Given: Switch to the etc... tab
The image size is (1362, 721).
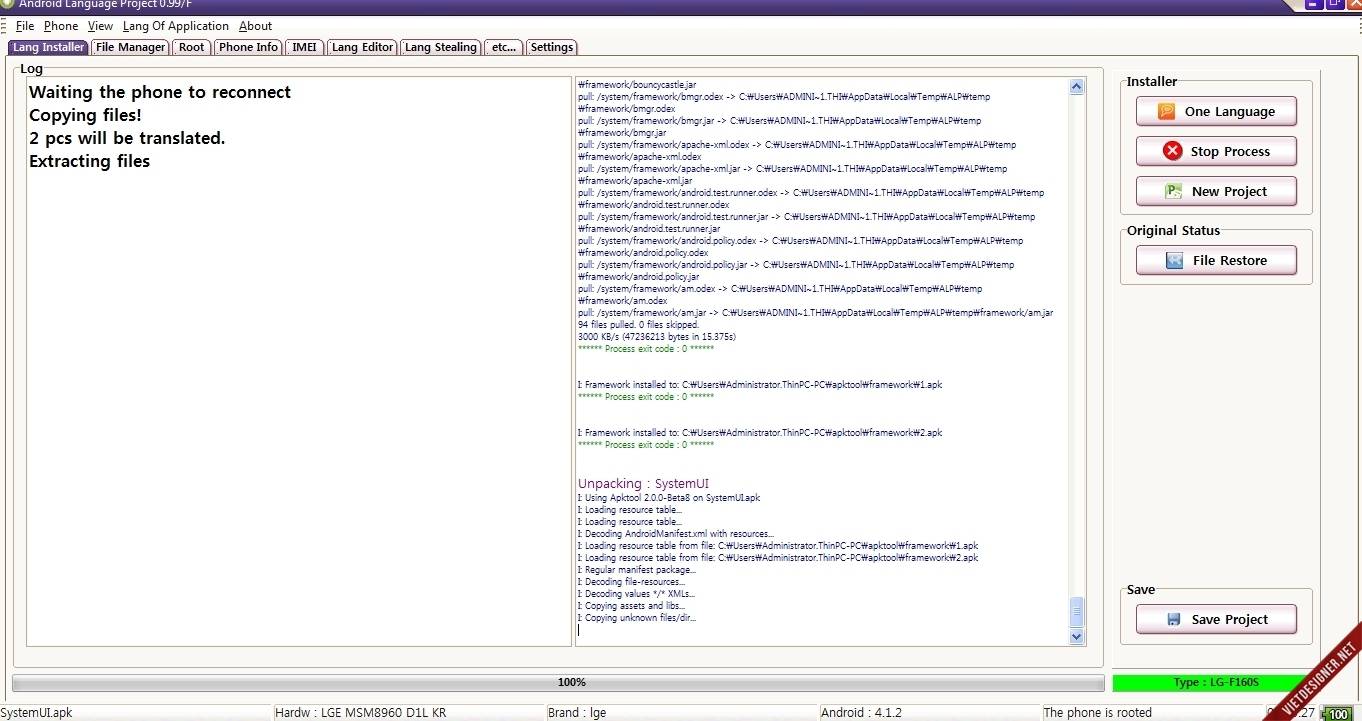Looking at the screenshot, I should 504,47.
